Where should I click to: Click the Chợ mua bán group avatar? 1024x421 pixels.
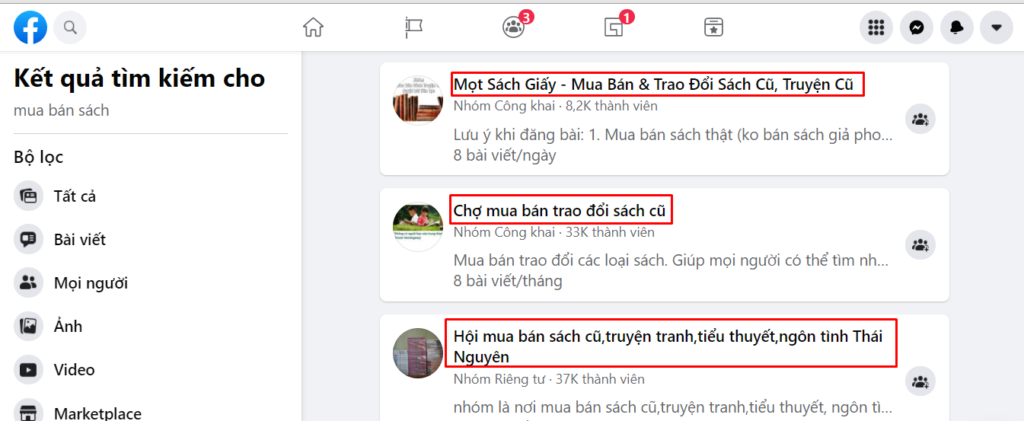418,227
